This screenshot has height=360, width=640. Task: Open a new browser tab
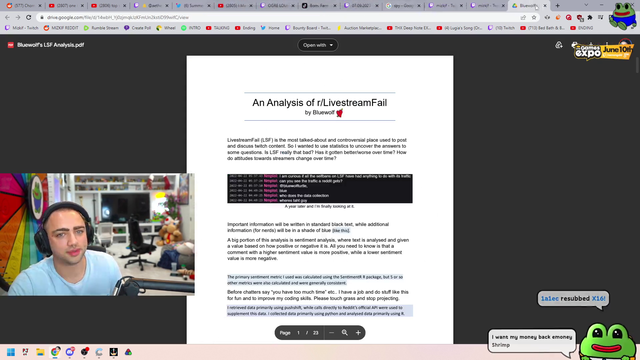tap(558, 6)
